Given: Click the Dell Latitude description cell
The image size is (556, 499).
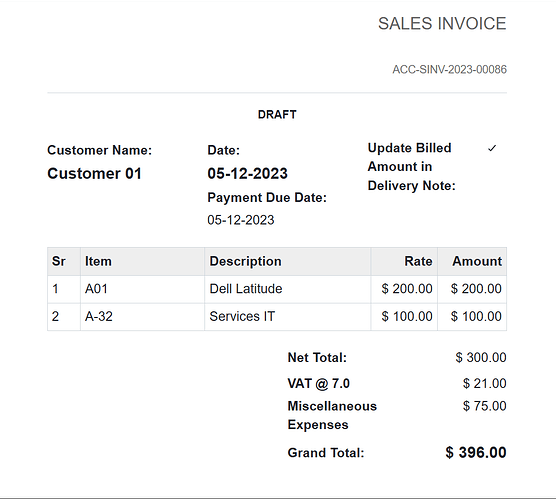Looking at the screenshot, I should (x=288, y=289).
